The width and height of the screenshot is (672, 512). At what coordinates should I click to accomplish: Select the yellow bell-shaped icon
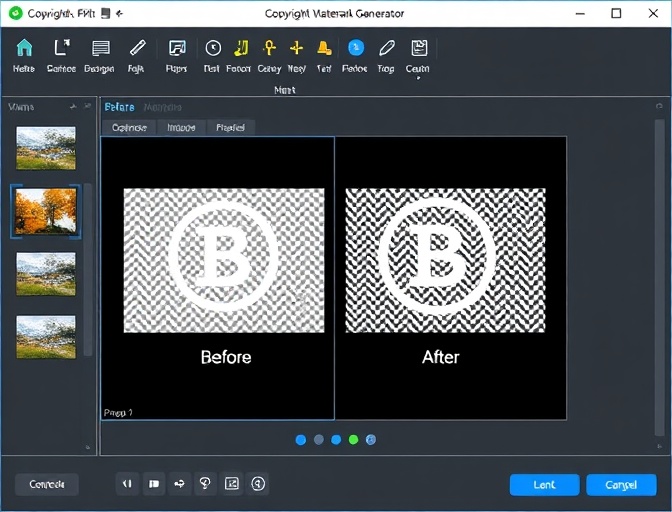pyautogui.click(x=324, y=48)
